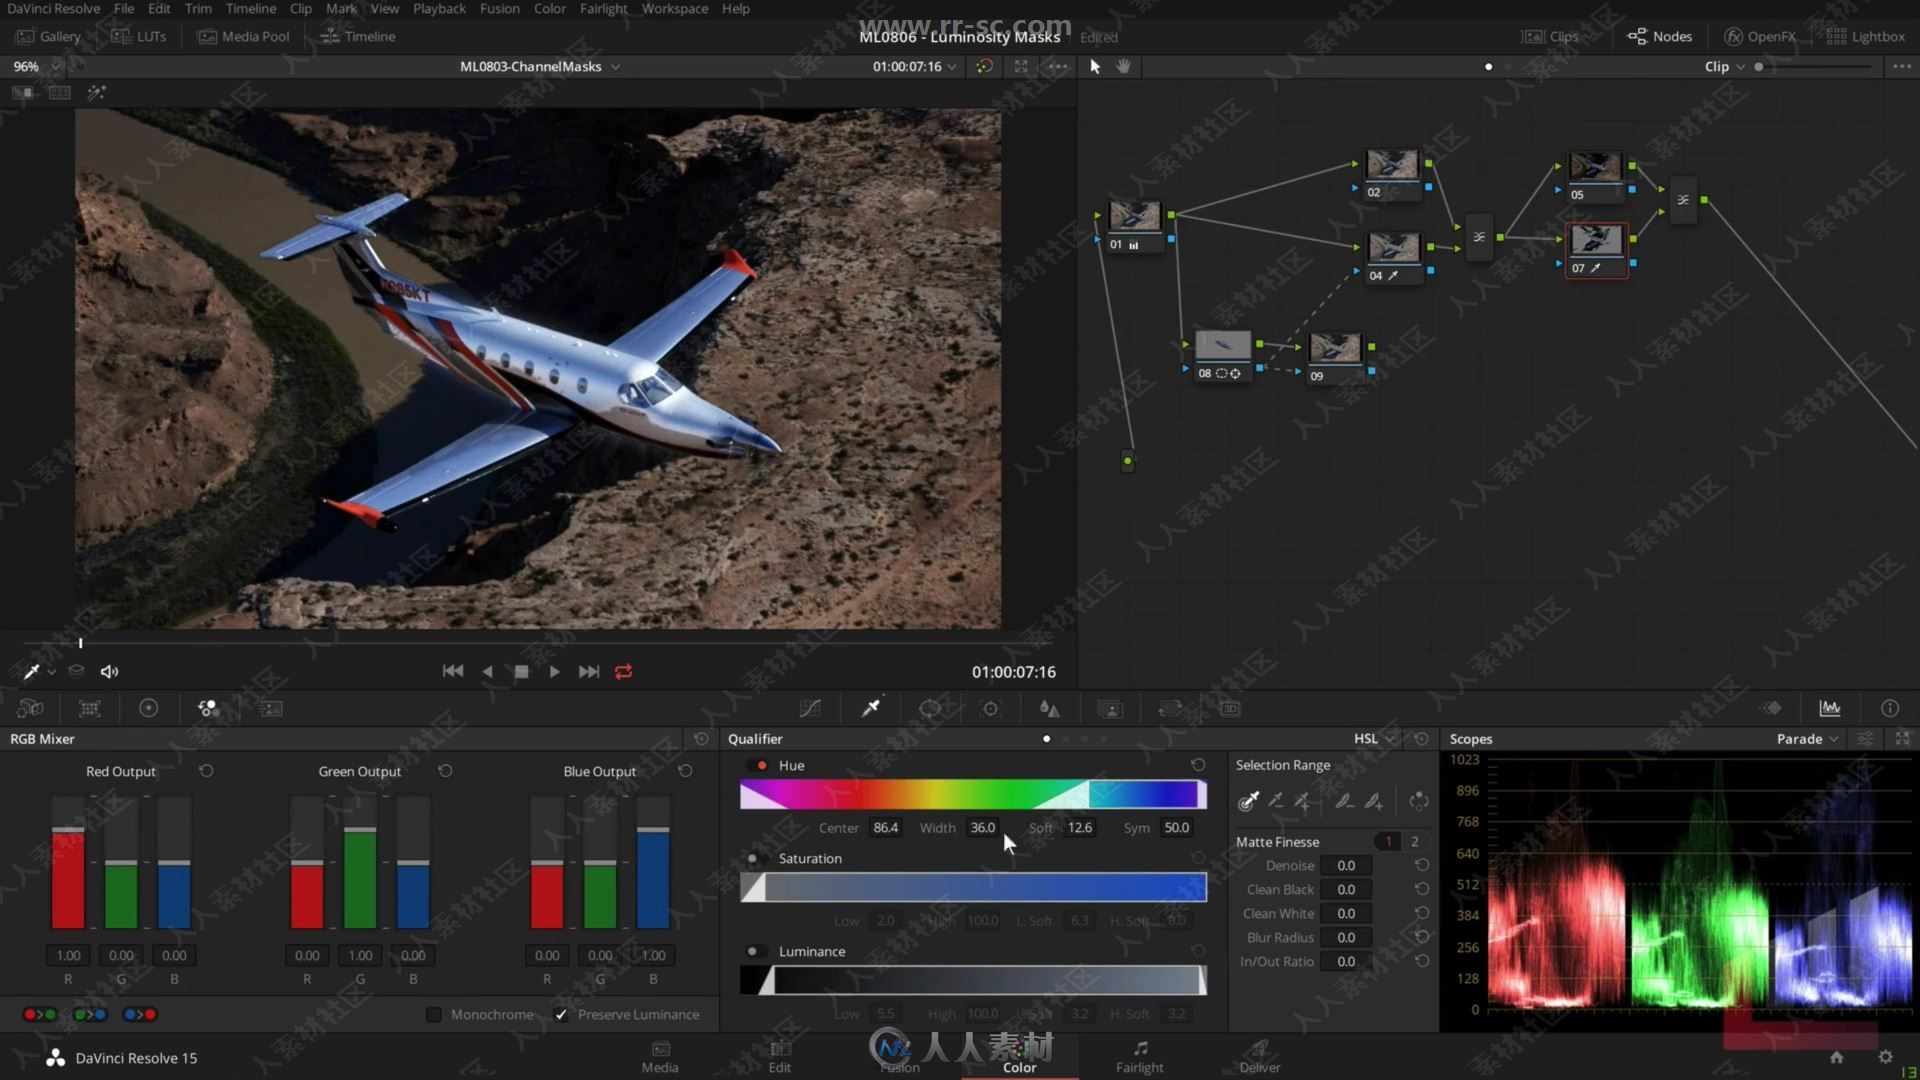Viewport: 1920px width, 1080px height.
Task: Select the arrow pointer tool in node editor
Action: [x=1095, y=66]
